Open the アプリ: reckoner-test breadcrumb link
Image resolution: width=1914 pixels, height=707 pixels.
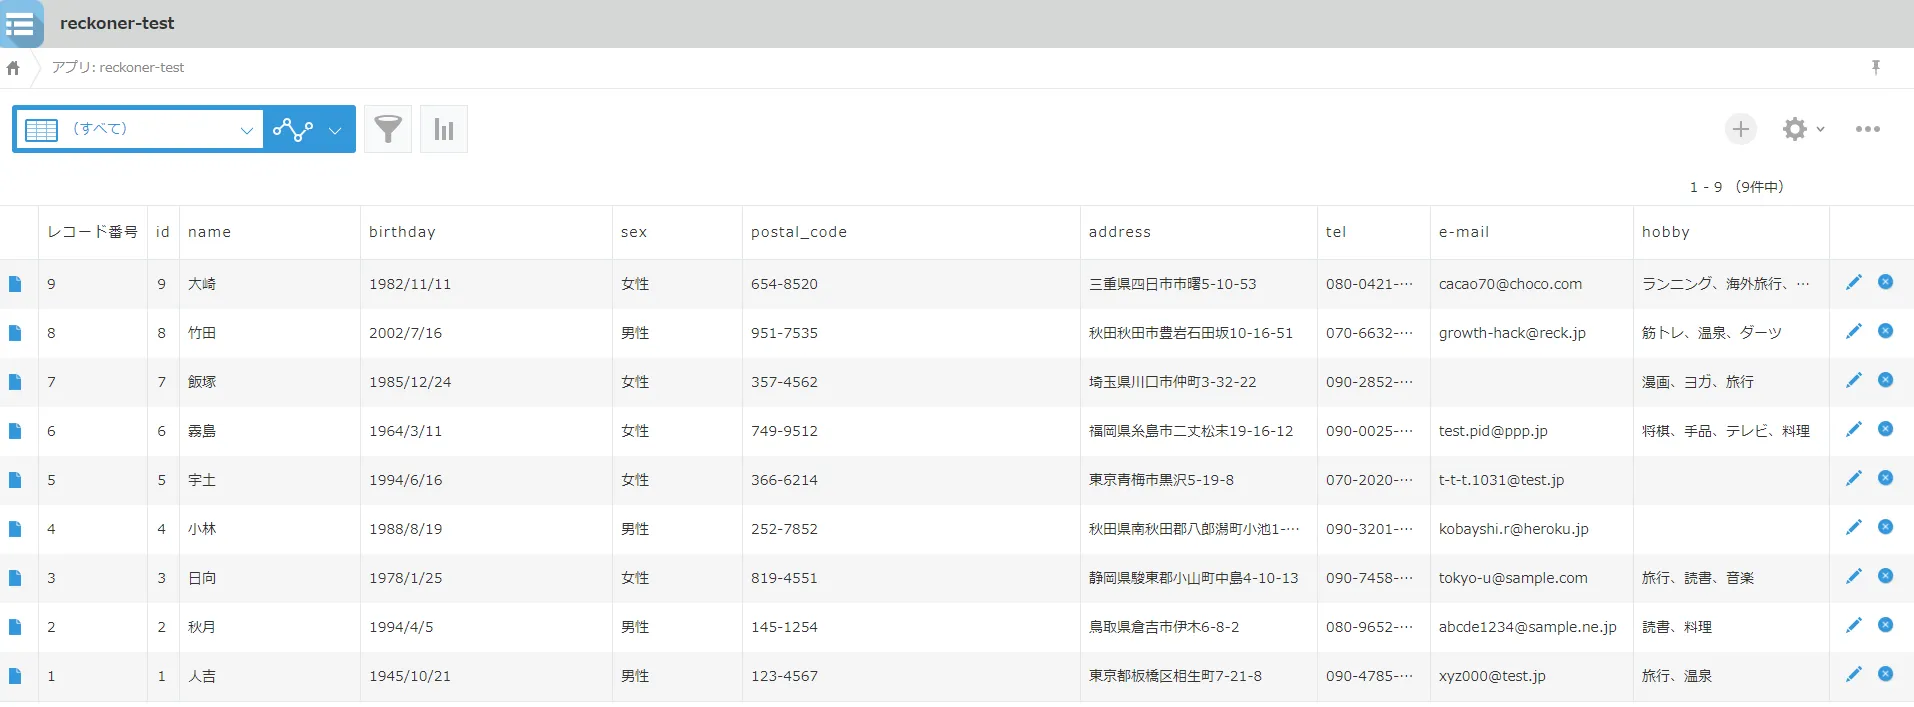118,68
